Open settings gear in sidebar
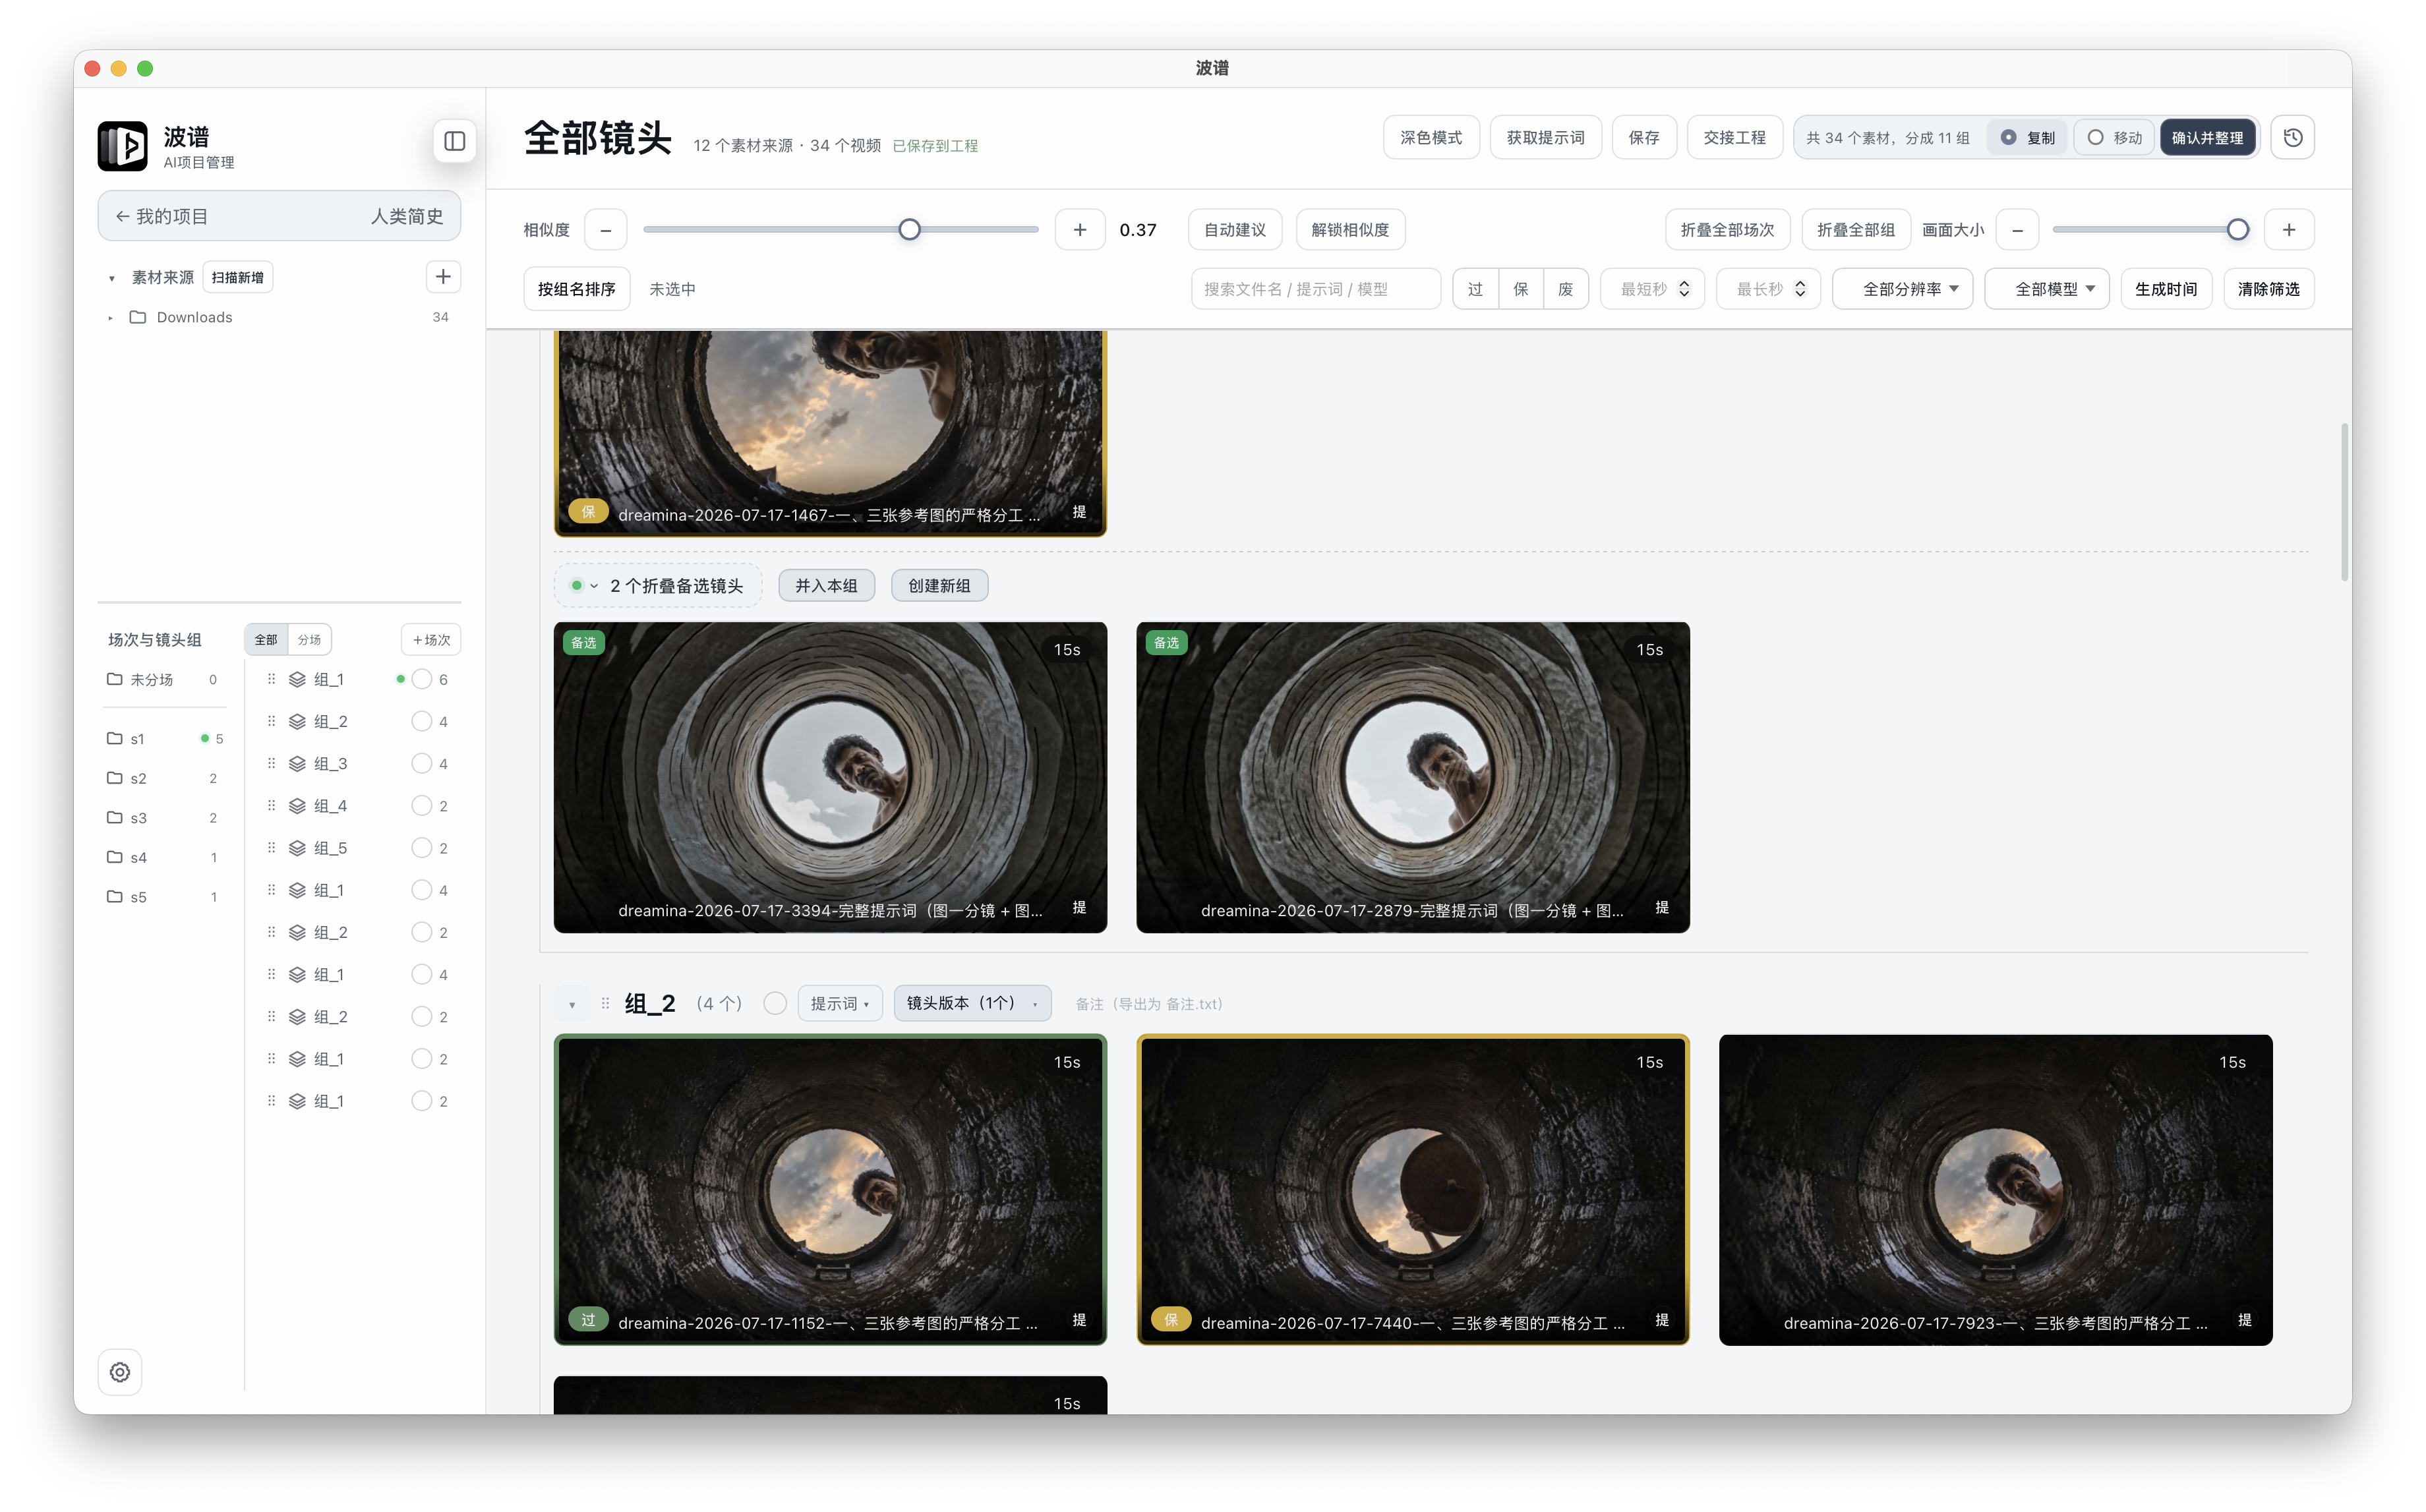This screenshot has height=1512, width=2426. 120,1372
